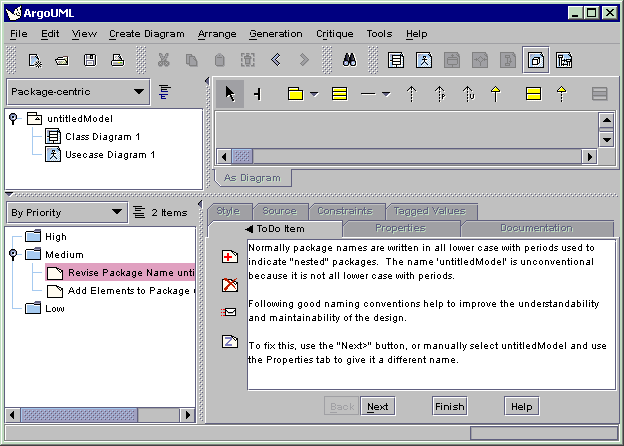Click the Resolve item red X icon

[230, 285]
